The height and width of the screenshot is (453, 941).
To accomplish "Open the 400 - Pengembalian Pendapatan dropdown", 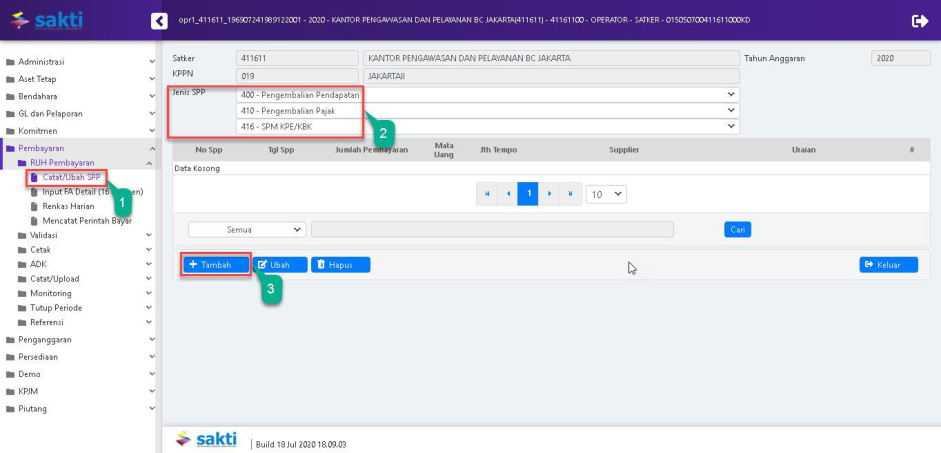I will pyautogui.click(x=487, y=94).
